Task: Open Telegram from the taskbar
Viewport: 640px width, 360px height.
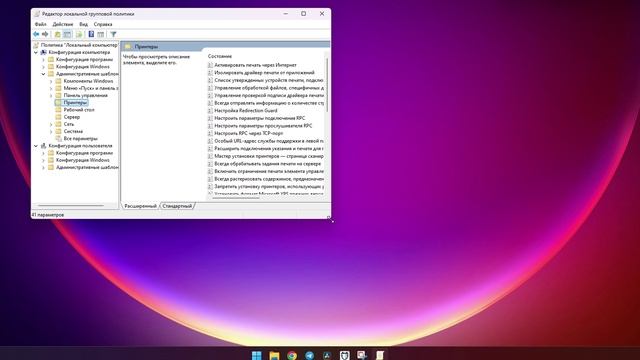Action: 309,355
